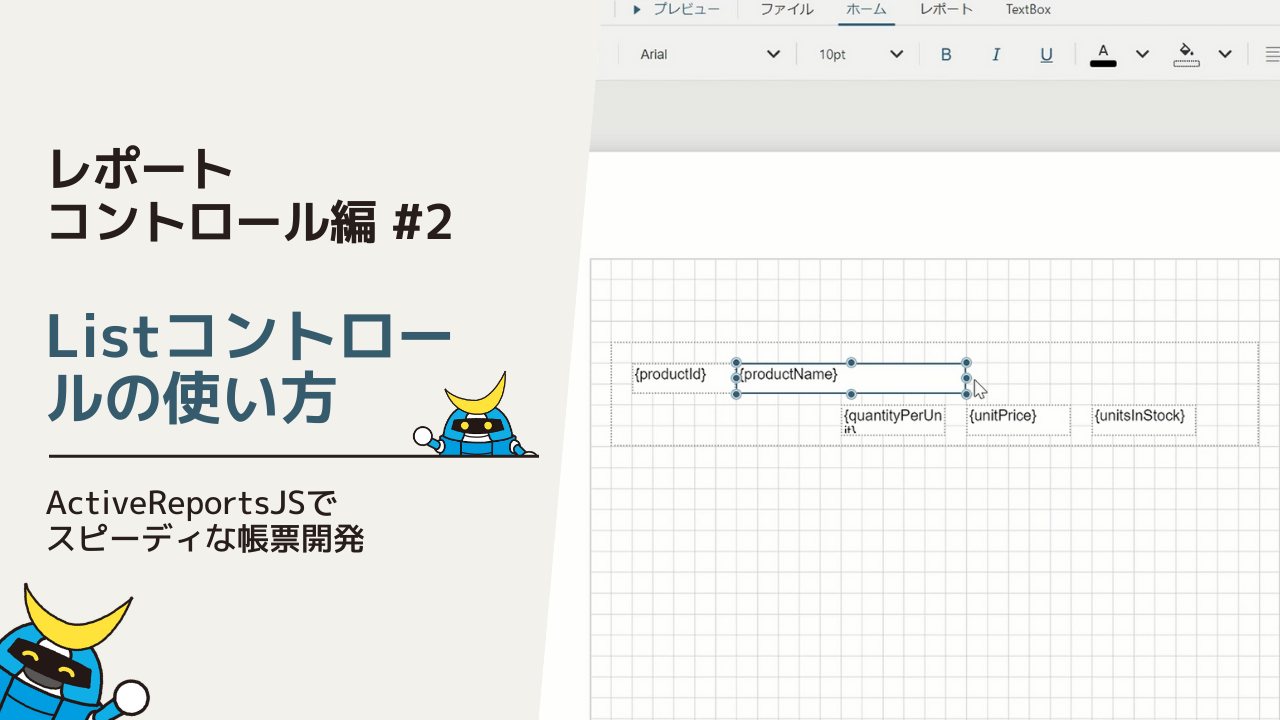Switch to the レポート tab
This screenshot has width=1280, height=720.
946,10
